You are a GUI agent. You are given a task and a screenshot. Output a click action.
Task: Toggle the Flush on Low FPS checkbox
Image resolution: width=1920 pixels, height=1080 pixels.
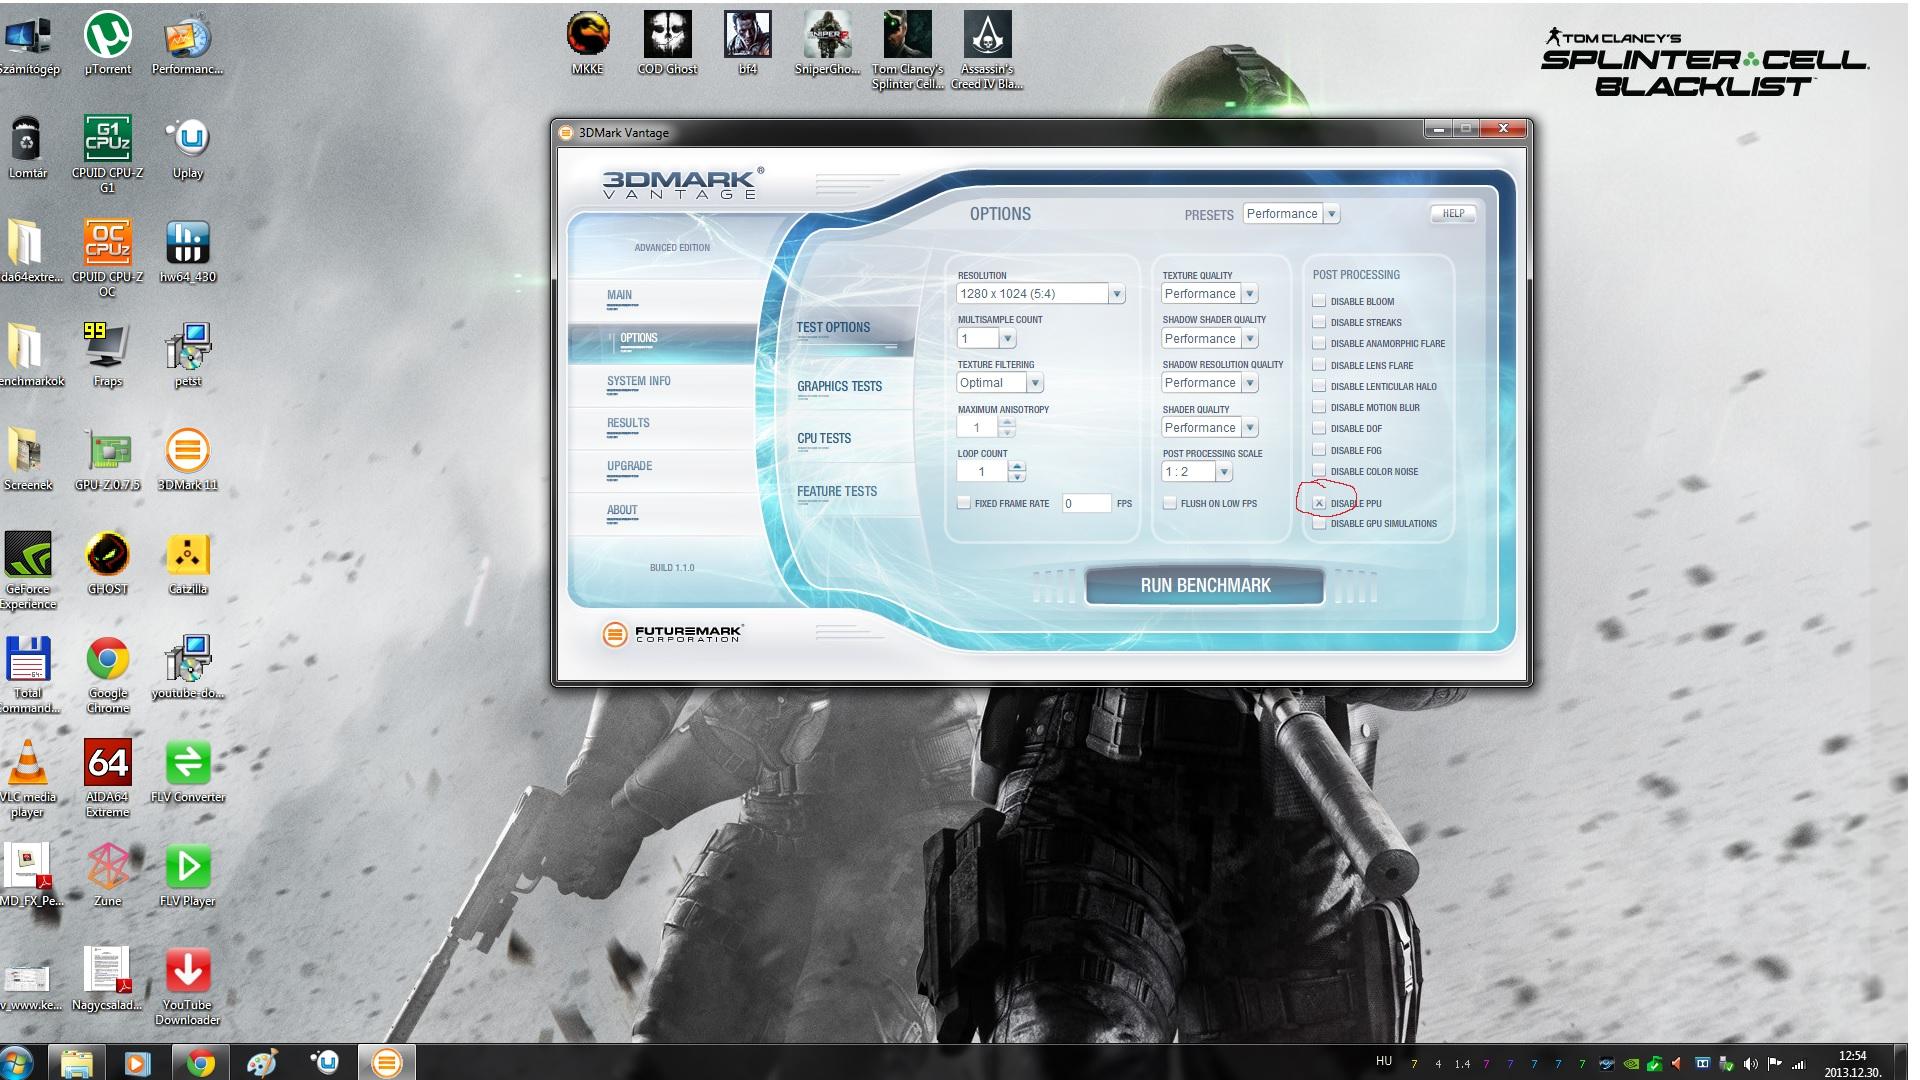click(1169, 503)
